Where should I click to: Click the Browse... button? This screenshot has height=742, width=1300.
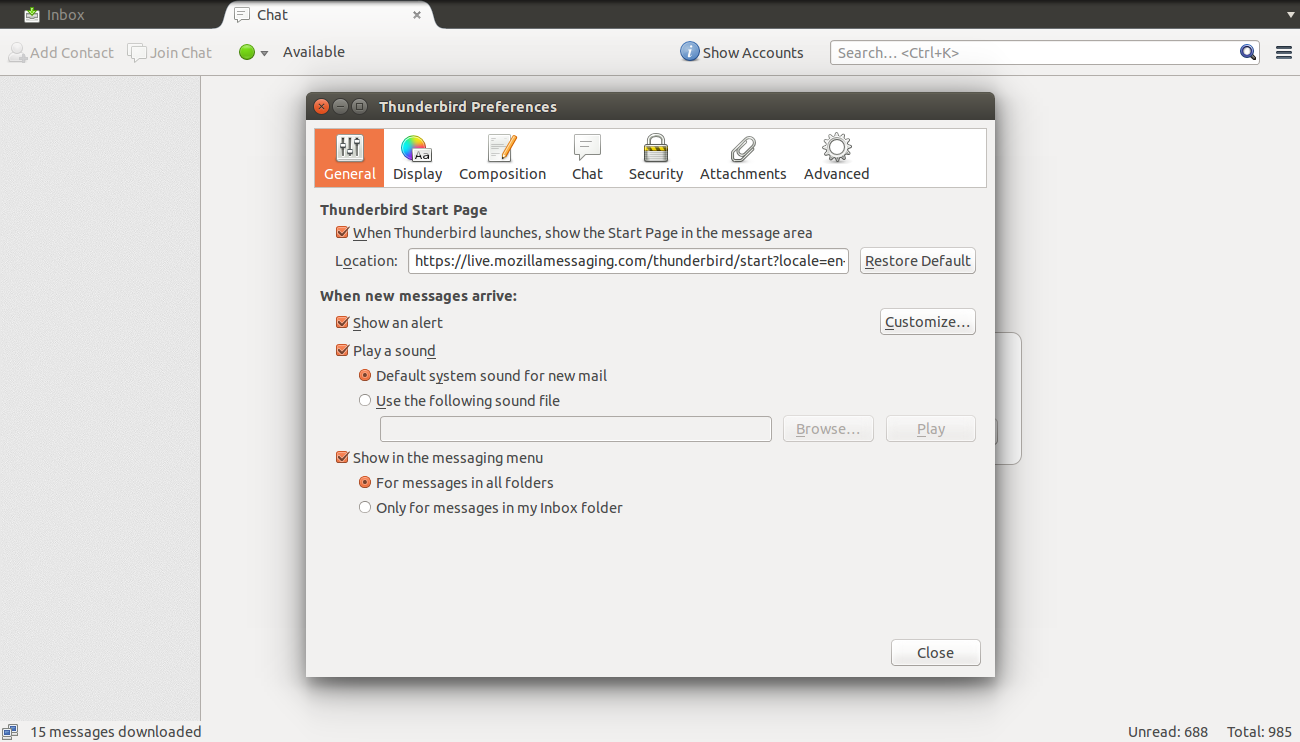(828, 429)
